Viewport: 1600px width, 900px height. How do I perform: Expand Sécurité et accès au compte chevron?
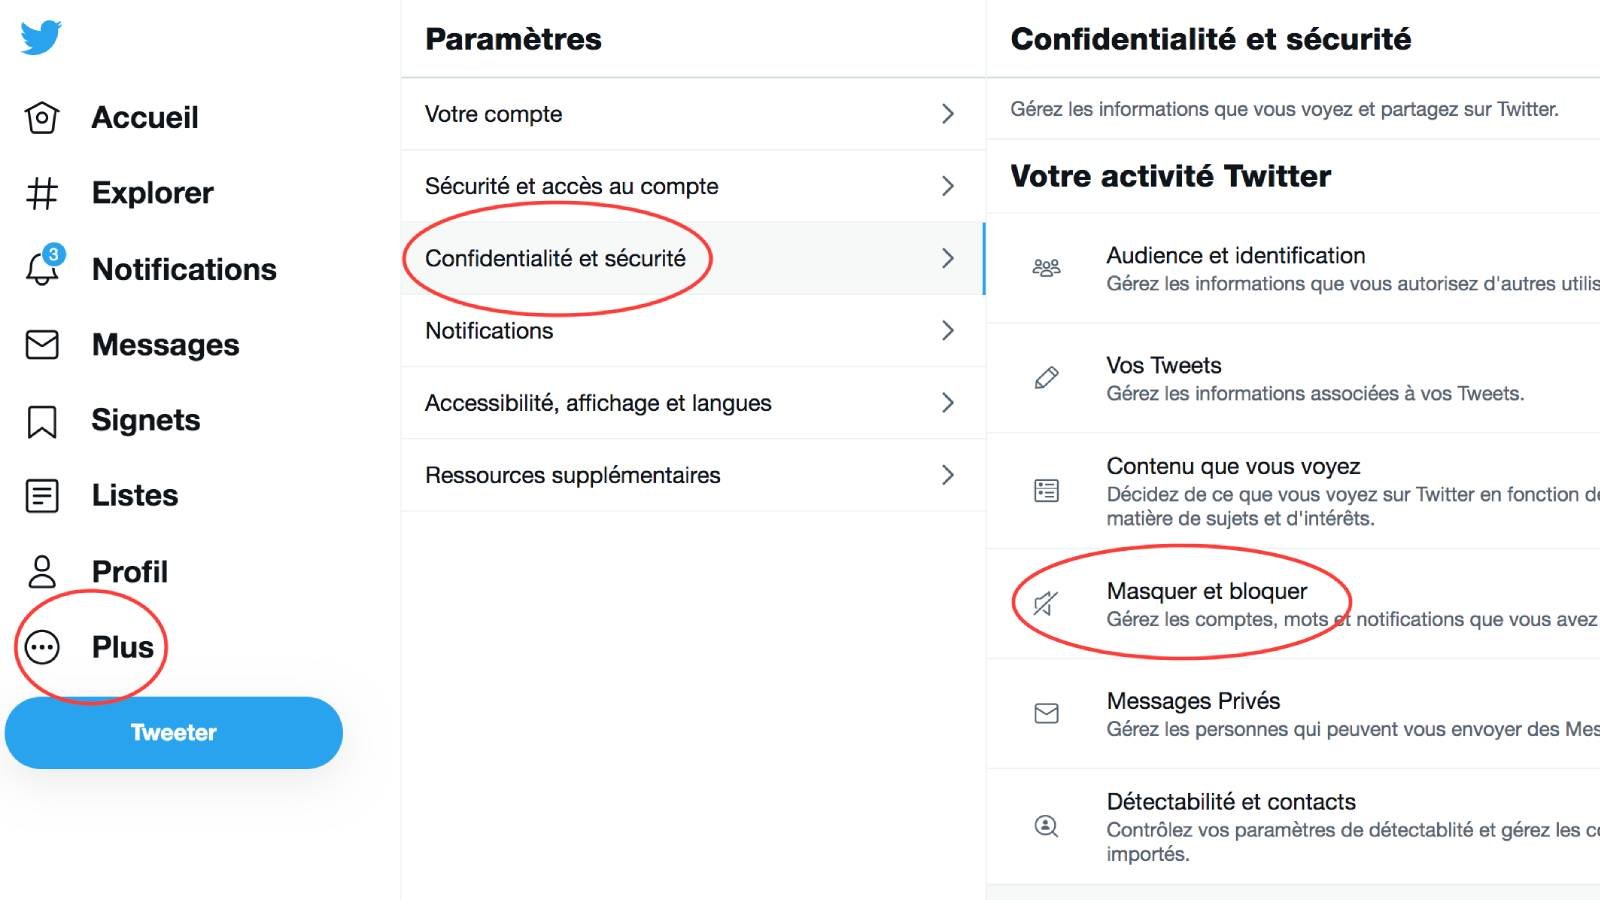(947, 186)
